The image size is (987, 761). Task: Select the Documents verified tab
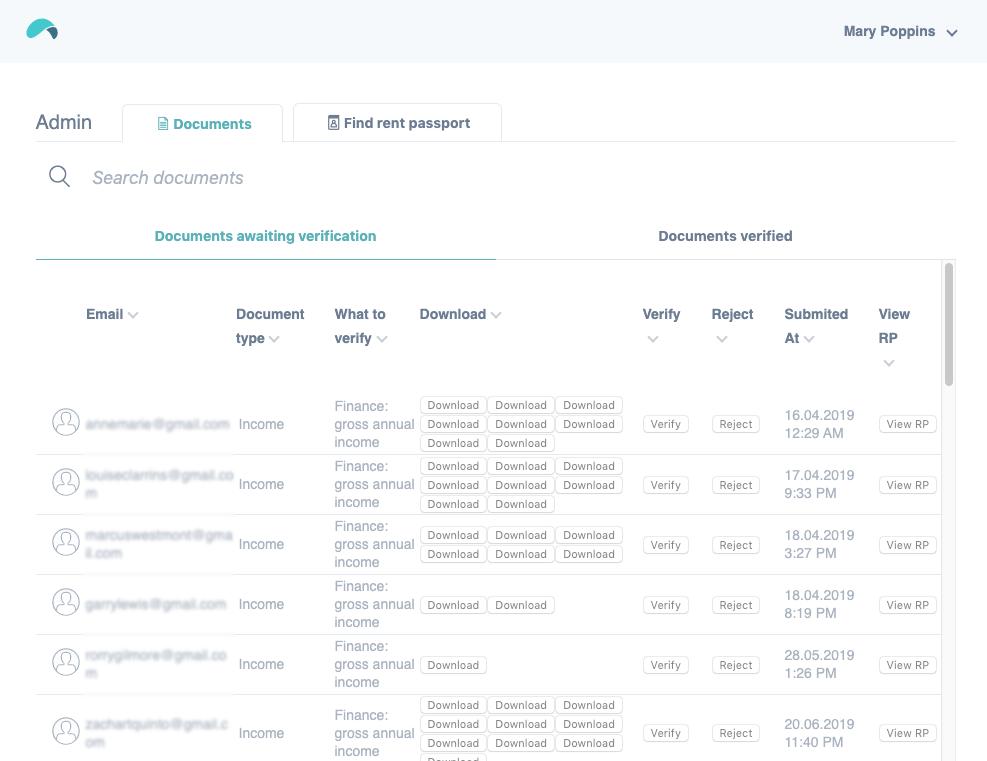click(725, 236)
